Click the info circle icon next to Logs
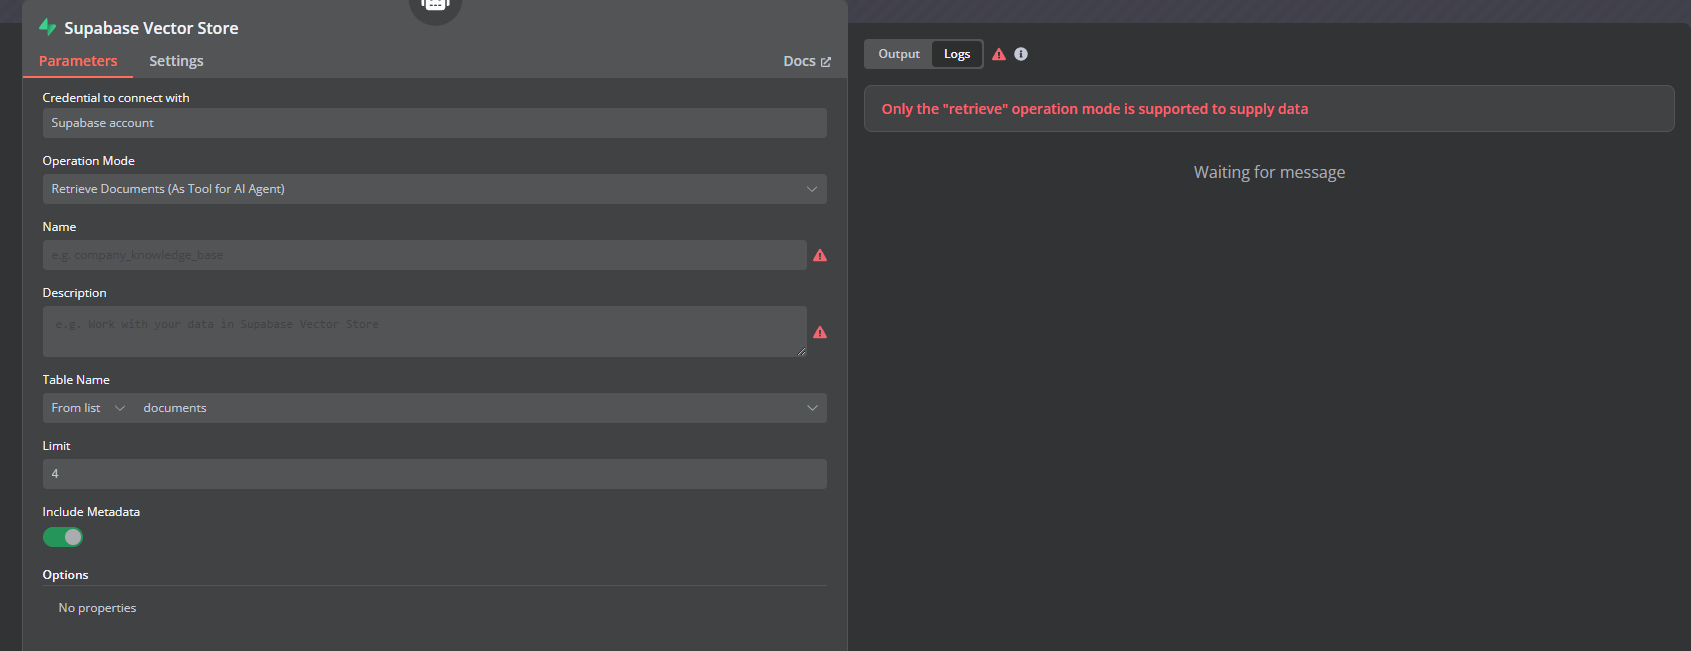The image size is (1691, 651). pyautogui.click(x=1021, y=54)
